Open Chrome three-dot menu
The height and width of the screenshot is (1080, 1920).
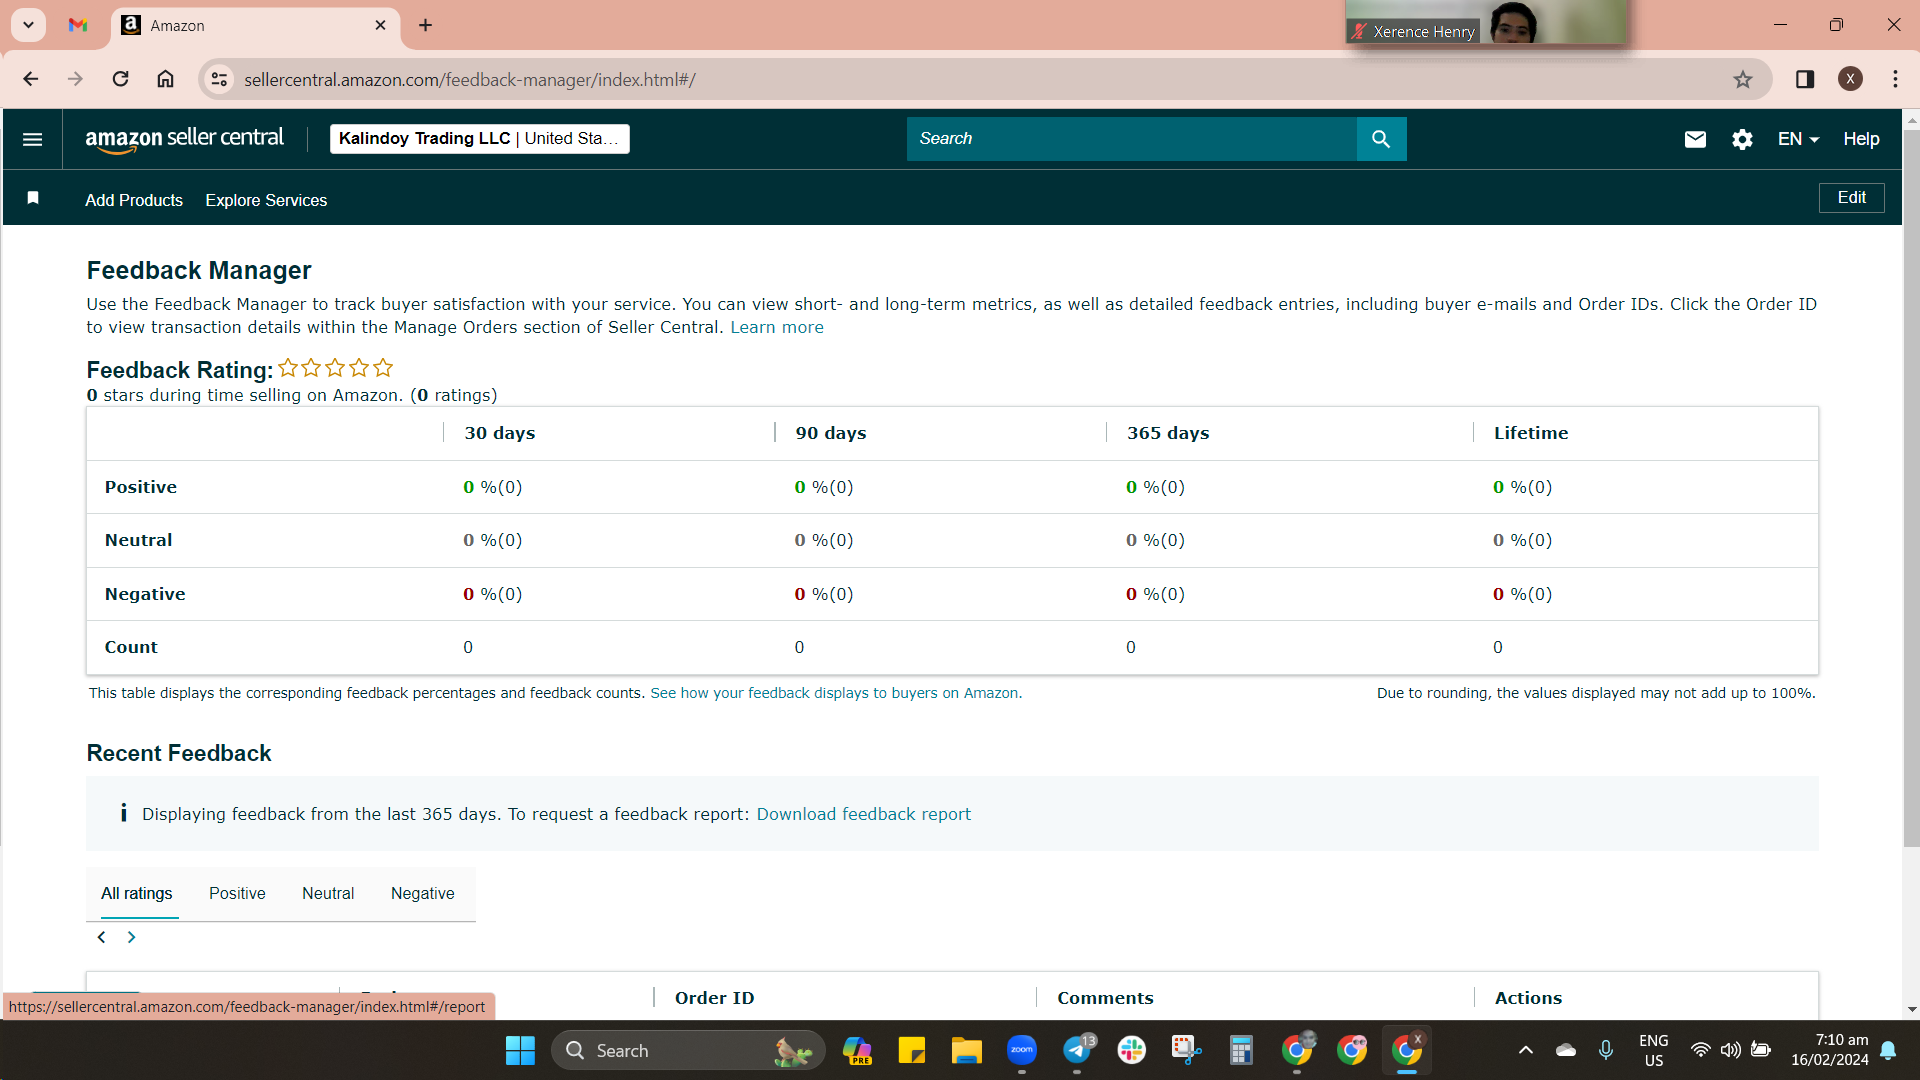[x=1895, y=79]
